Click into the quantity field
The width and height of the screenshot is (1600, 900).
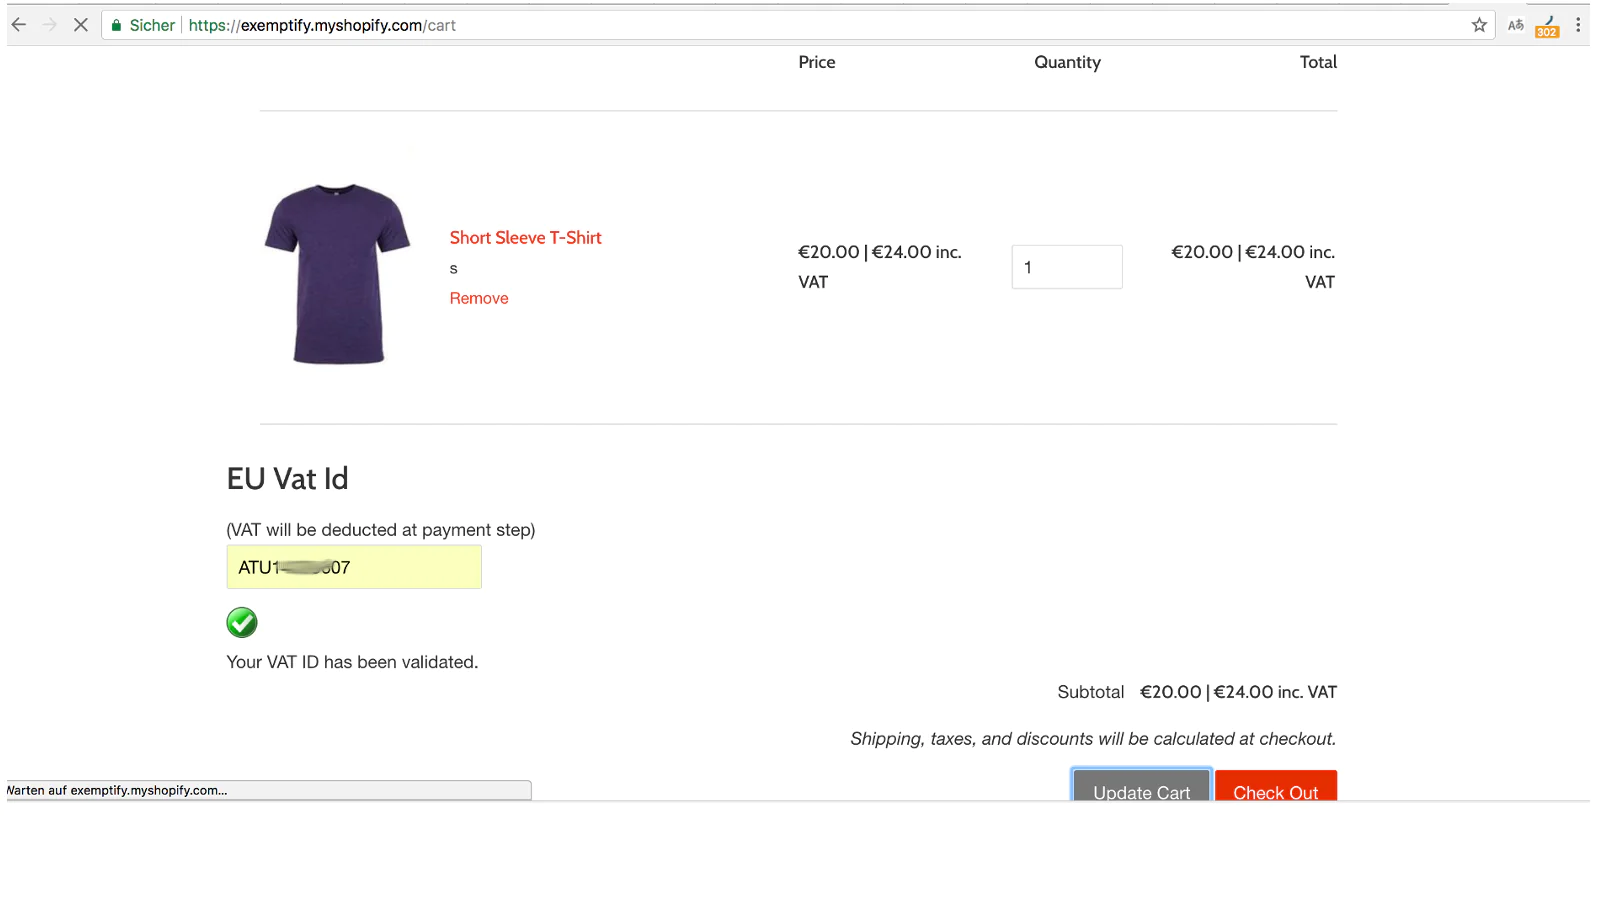(x=1066, y=267)
